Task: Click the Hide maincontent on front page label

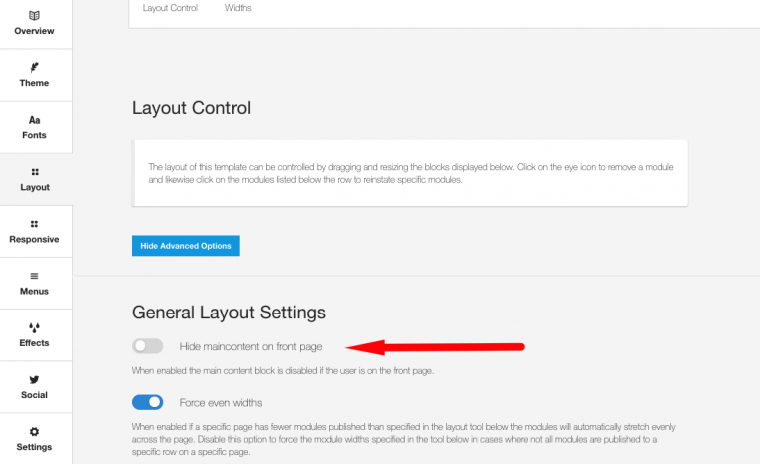Action: pos(250,346)
